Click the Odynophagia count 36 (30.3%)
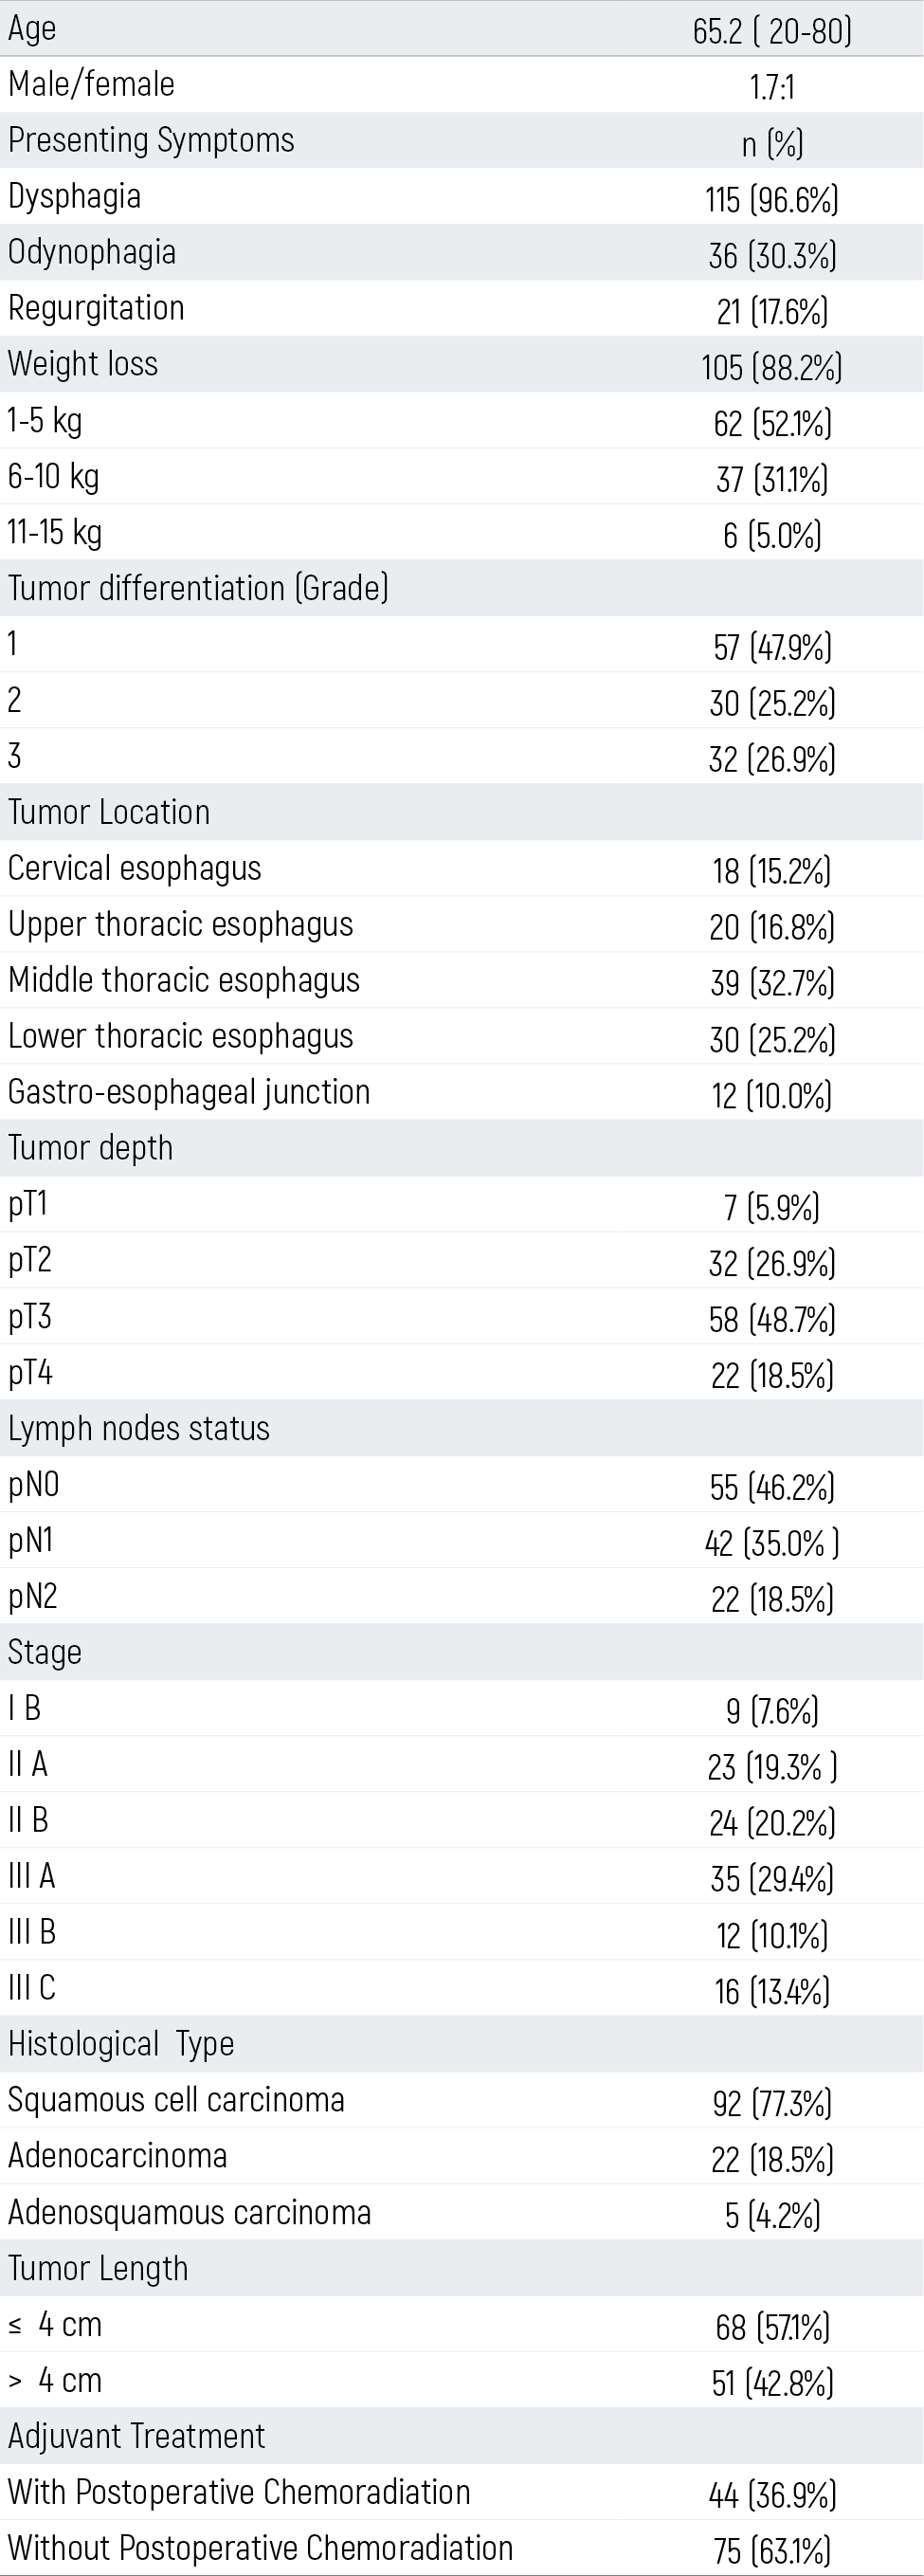Viewport: 924px width, 2576px height. (x=772, y=256)
